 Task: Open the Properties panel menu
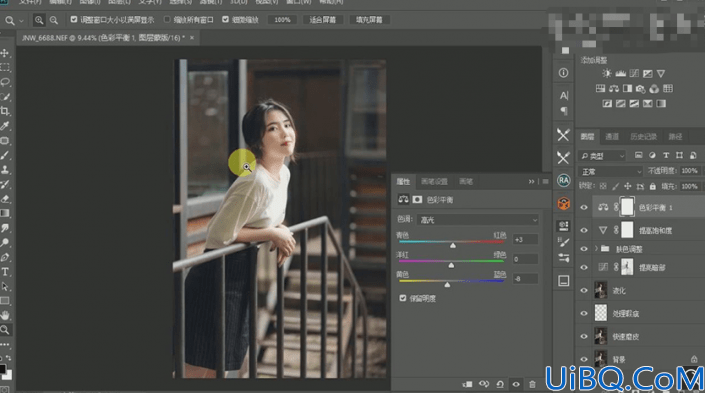click(x=545, y=182)
